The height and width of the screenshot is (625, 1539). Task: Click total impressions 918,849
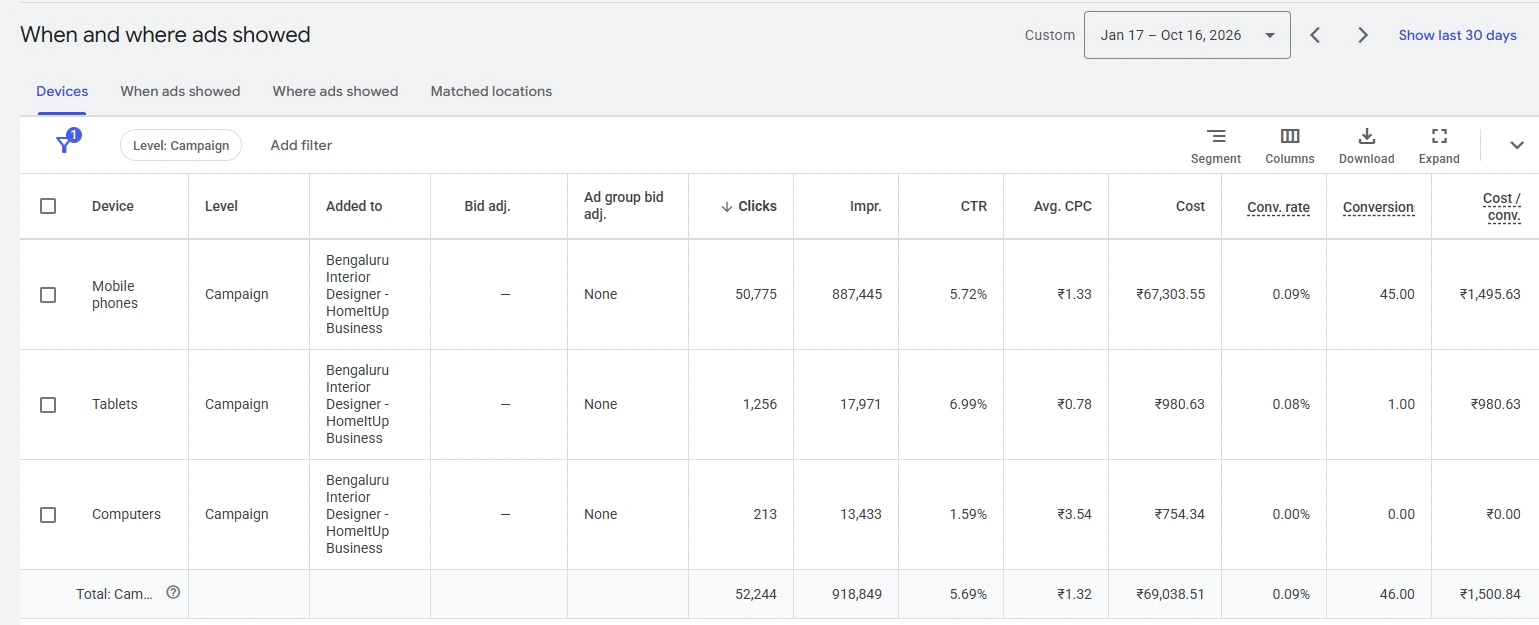(857, 594)
